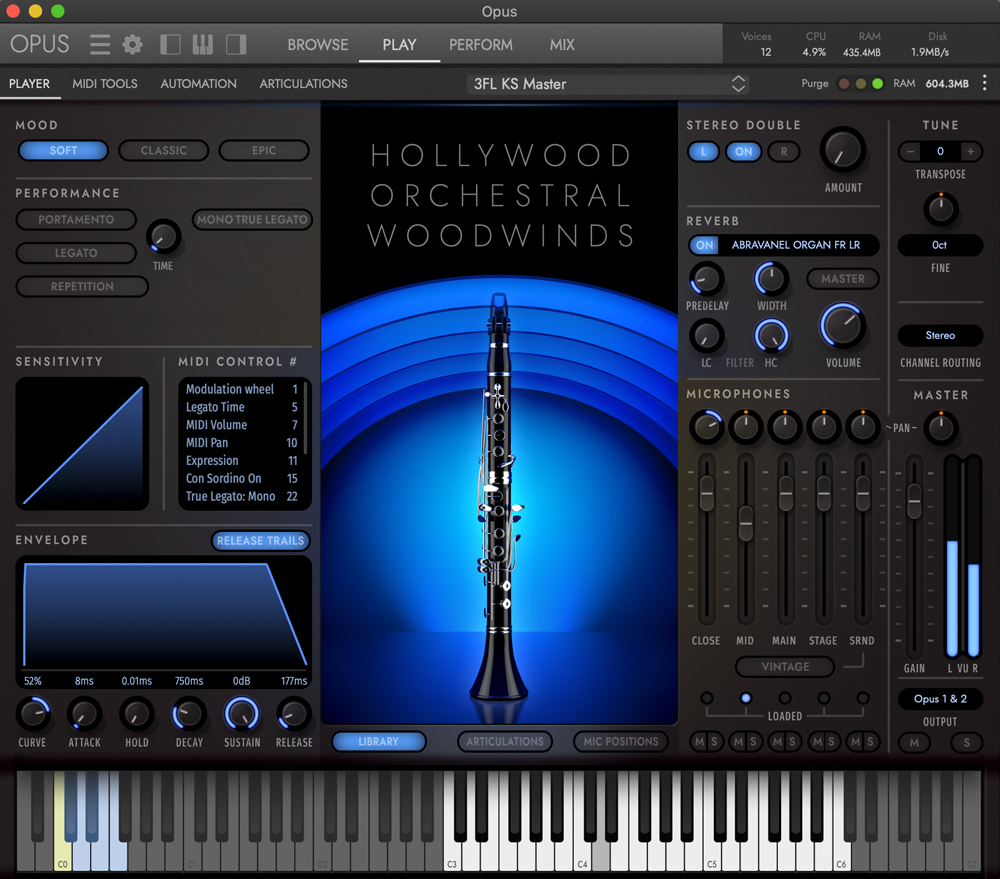The image size is (1000, 879).
Task: Open the Opus 1 & 2 output selector
Action: (940, 699)
